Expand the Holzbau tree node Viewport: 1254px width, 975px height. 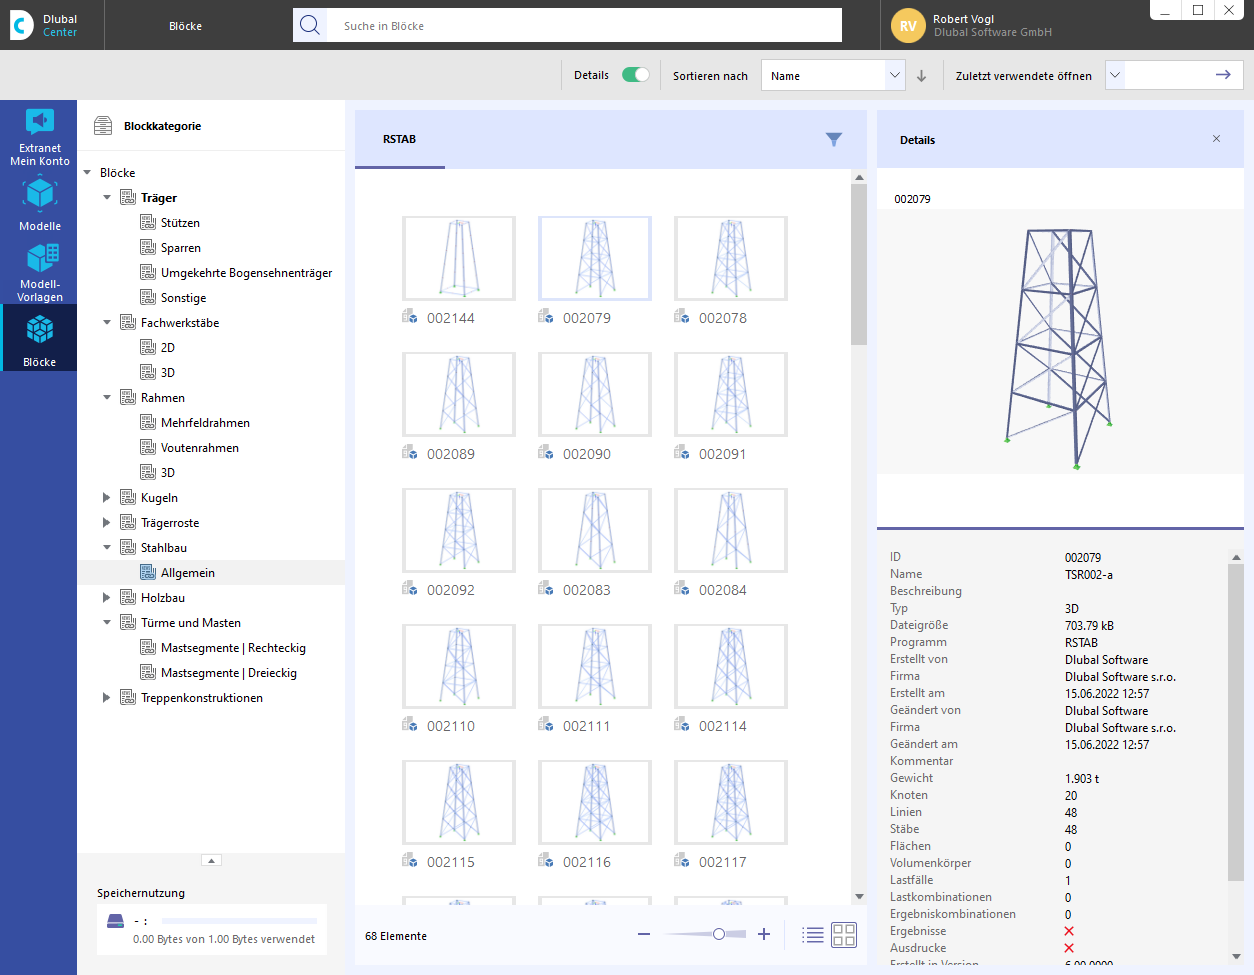point(107,598)
